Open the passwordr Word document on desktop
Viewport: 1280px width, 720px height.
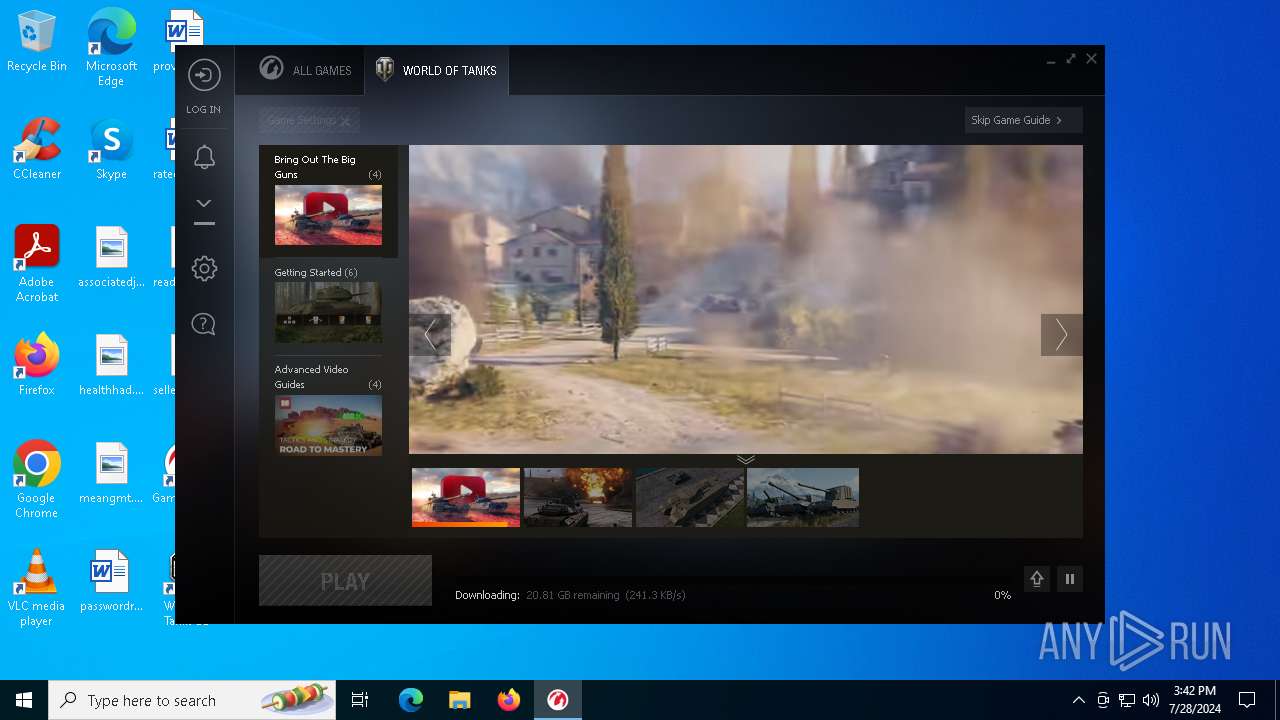tap(111, 582)
